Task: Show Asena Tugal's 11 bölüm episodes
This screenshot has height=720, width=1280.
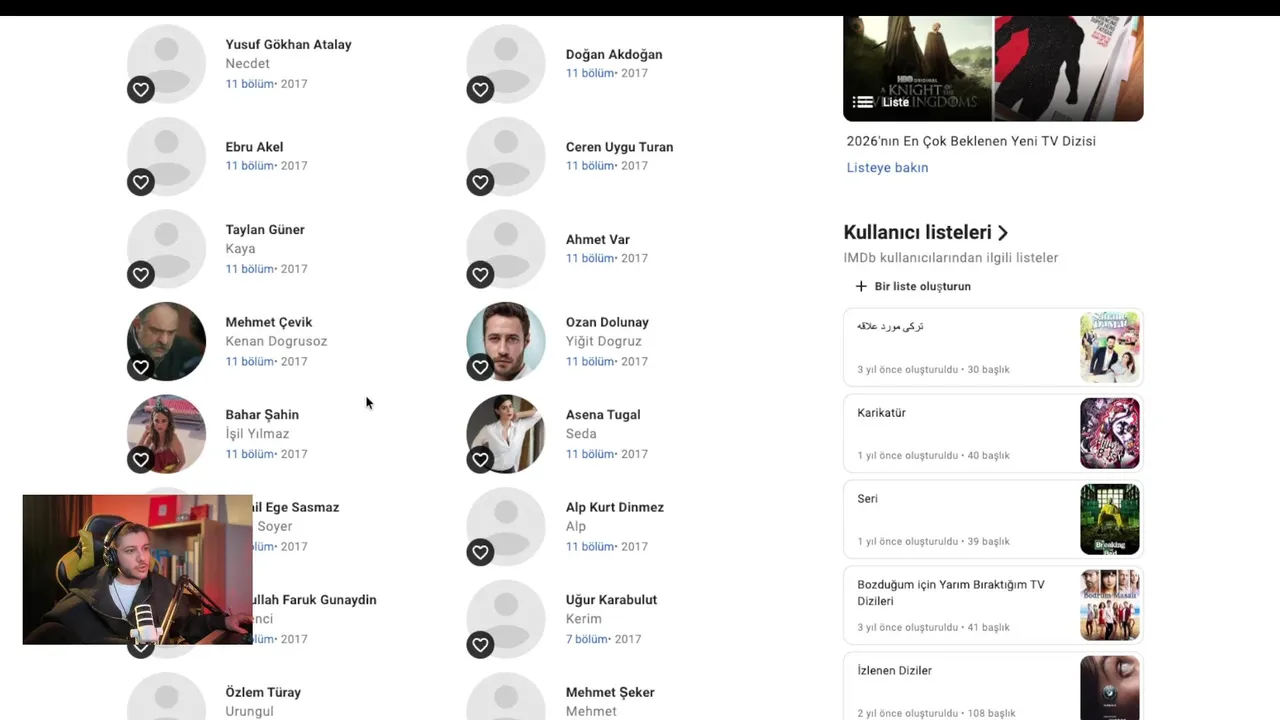Action: coord(590,454)
